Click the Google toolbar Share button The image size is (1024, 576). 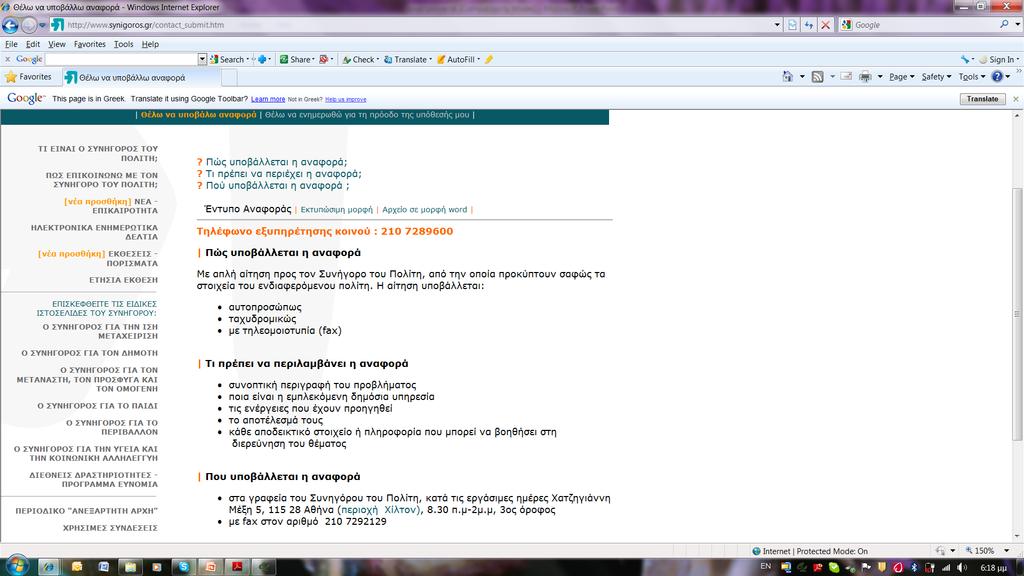[296, 59]
